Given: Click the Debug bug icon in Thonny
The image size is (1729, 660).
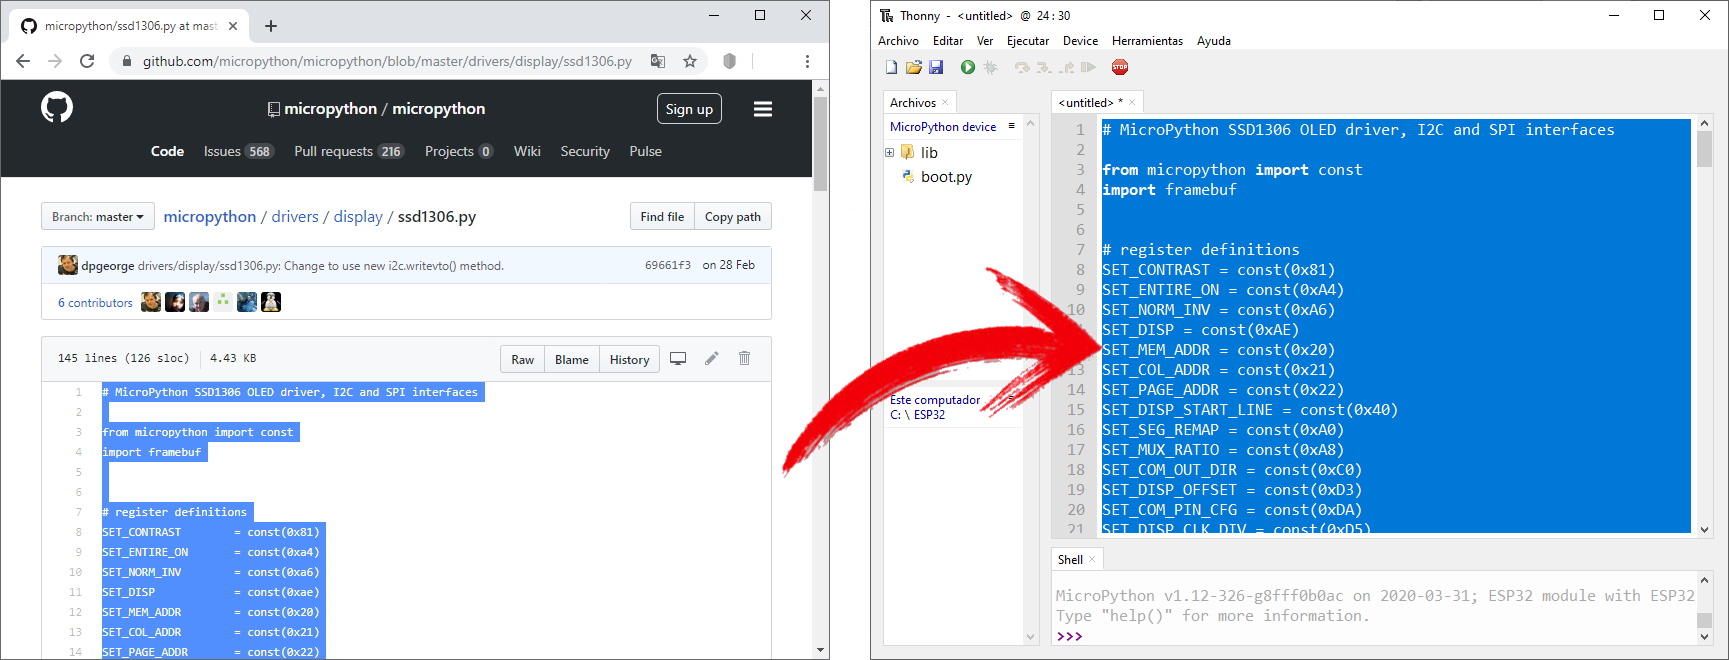Looking at the screenshot, I should 990,67.
